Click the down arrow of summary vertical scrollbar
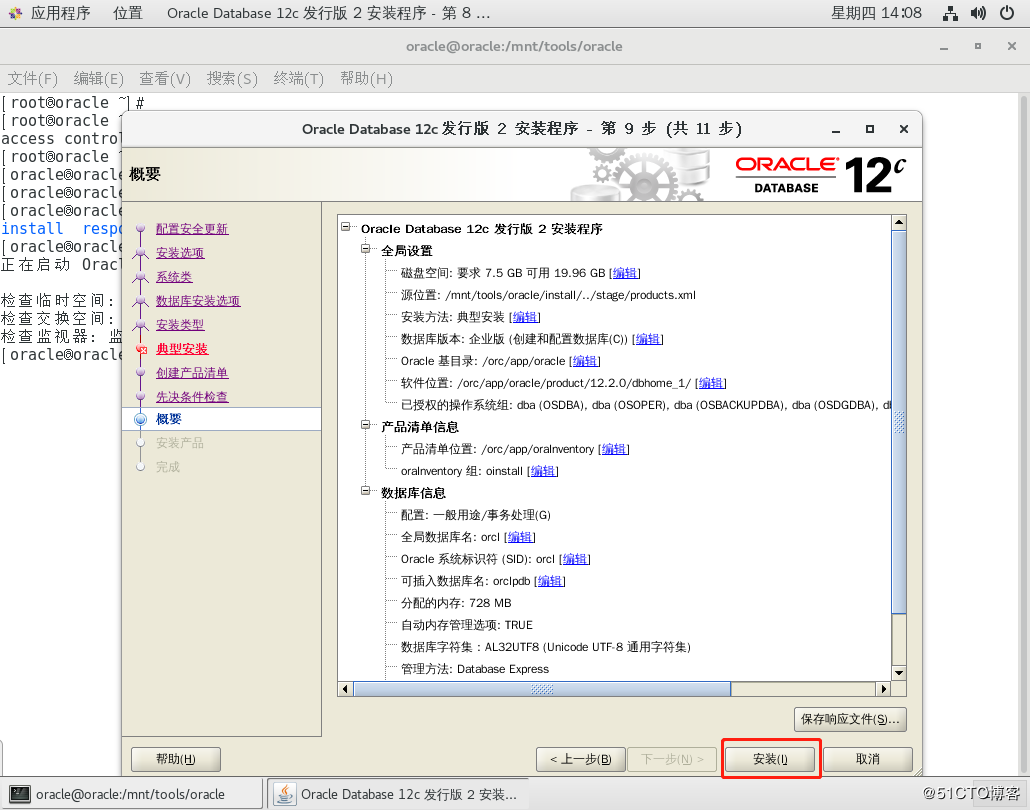The height and width of the screenshot is (810, 1030). [899, 673]
